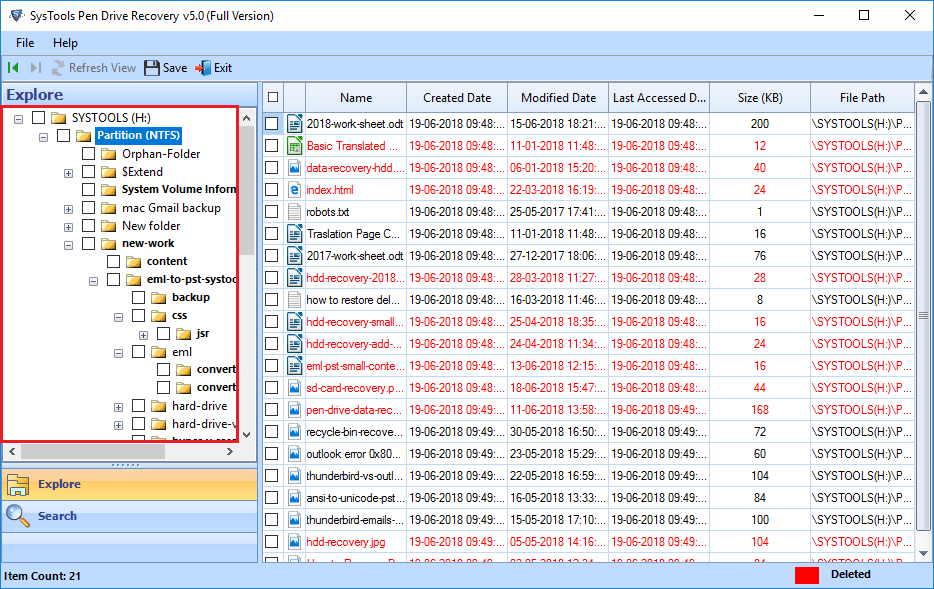The width and height of the screenshot is (934, 589).
Task: Enable the checkbox for Partition (NTFS)
Action: pyautogui.click(x=63, y=134)
